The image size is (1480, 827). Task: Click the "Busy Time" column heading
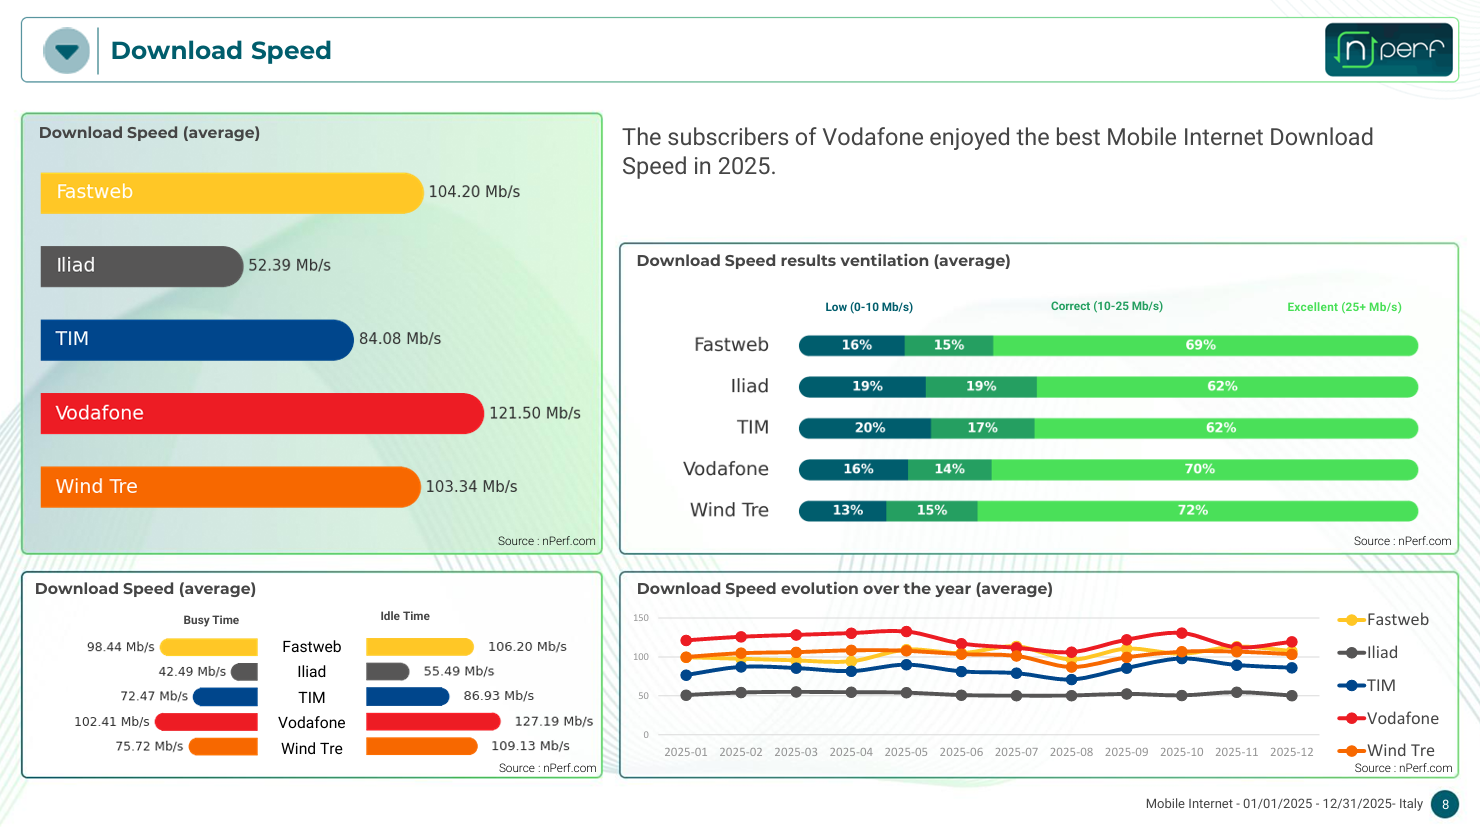pyautogui.click(x=211, y=620)
